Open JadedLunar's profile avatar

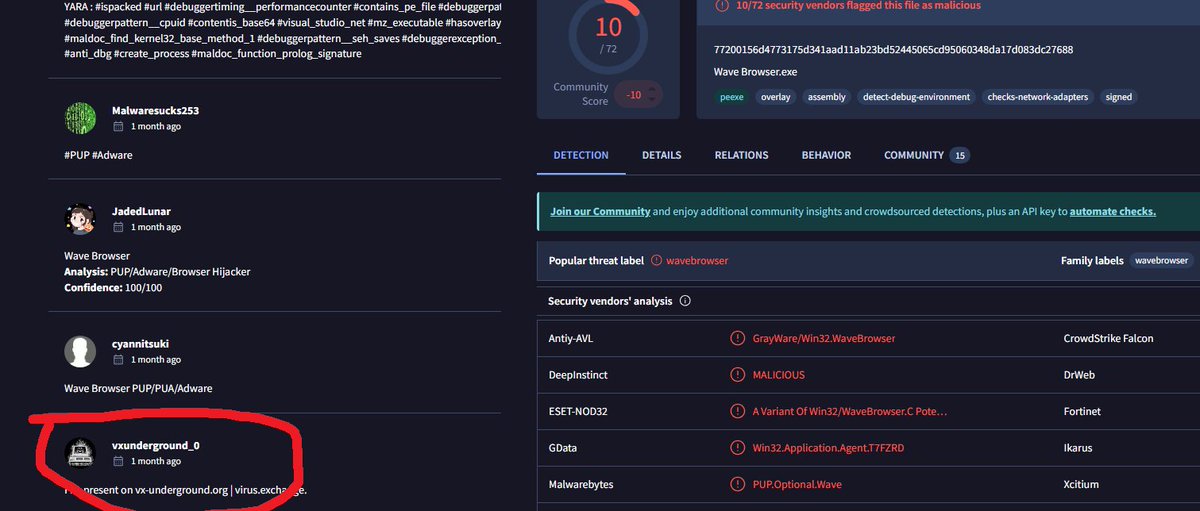(80, 219)
